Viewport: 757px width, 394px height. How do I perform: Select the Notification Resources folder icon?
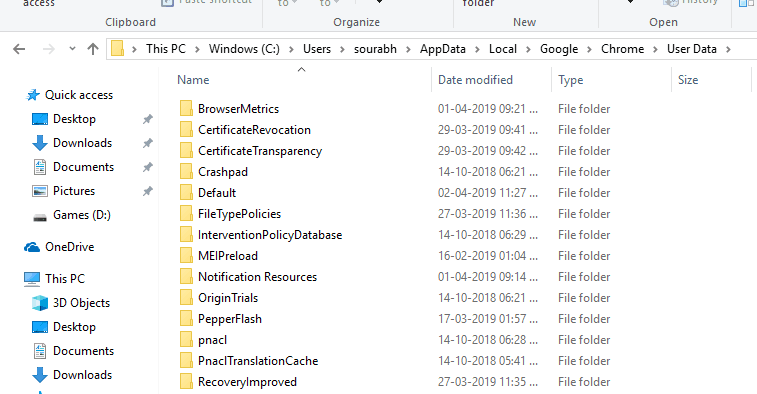(186, 277)
